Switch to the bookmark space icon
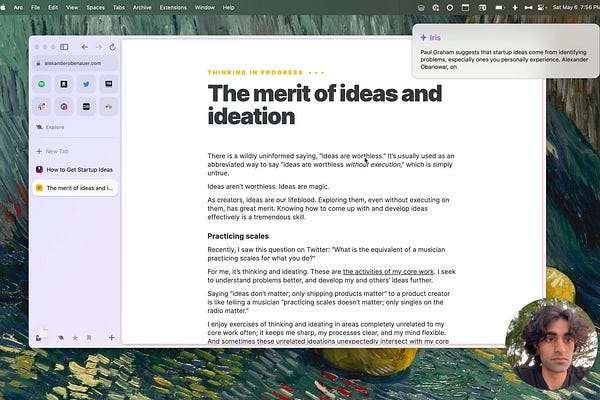 (89, 338)
